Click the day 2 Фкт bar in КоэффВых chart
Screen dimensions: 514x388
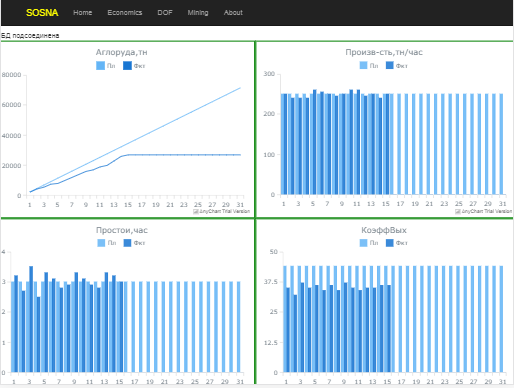click(295, 334)
